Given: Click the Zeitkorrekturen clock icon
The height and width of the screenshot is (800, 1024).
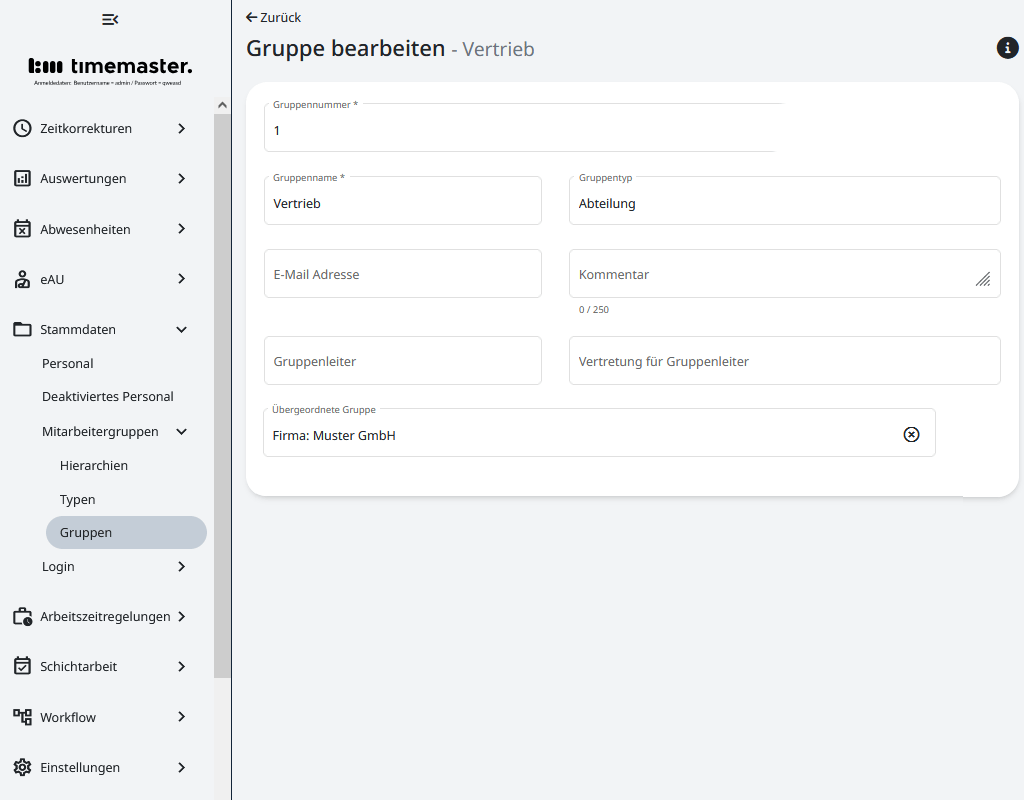Looking at the screenshot, I should pos(22,128).
